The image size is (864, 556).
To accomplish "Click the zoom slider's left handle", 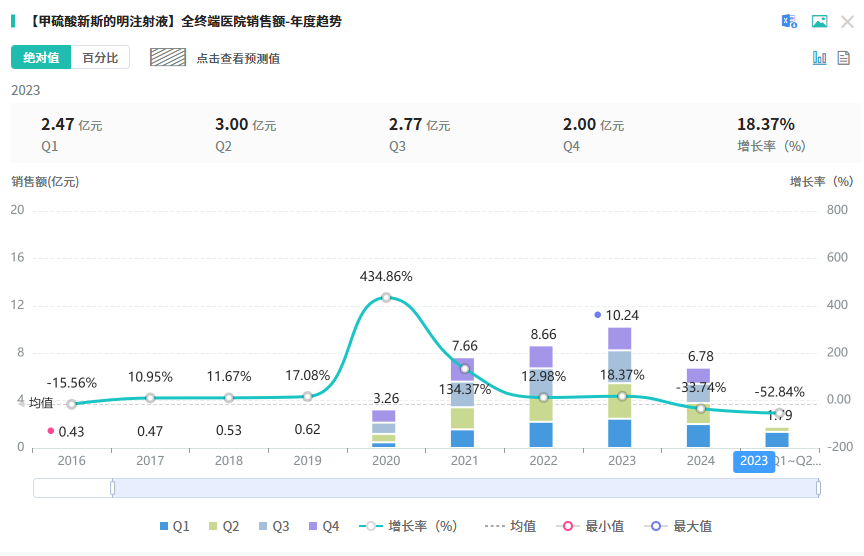I will (113, 488).
